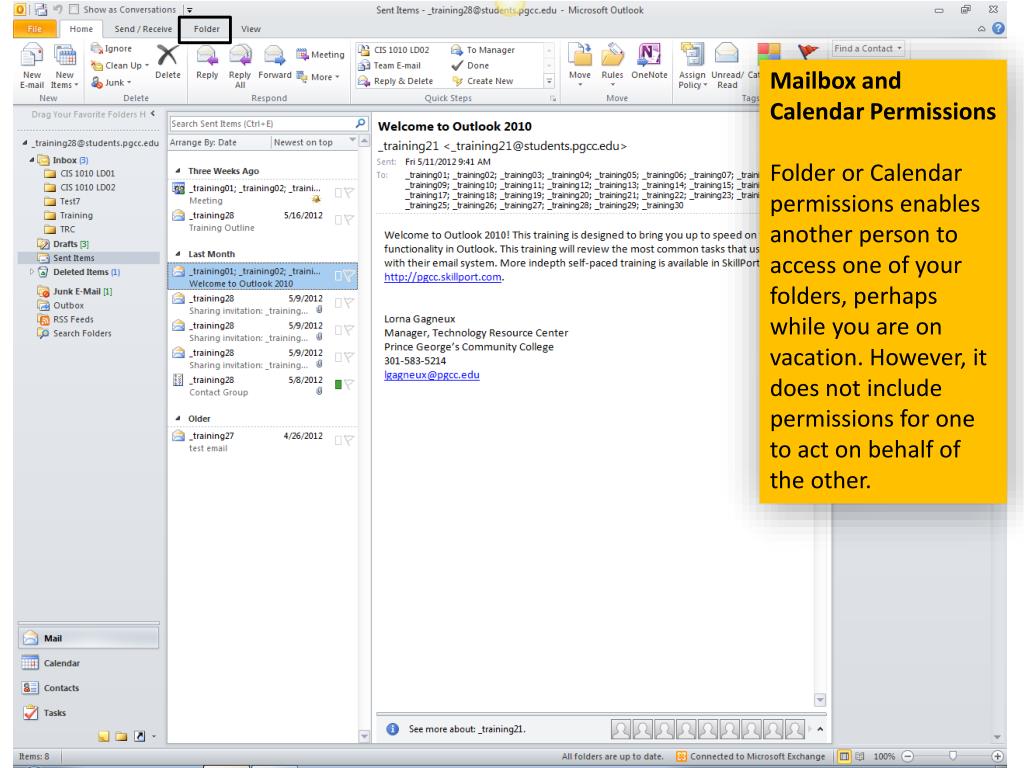
Task: Click the Rules icon
Action: point(612,55)
